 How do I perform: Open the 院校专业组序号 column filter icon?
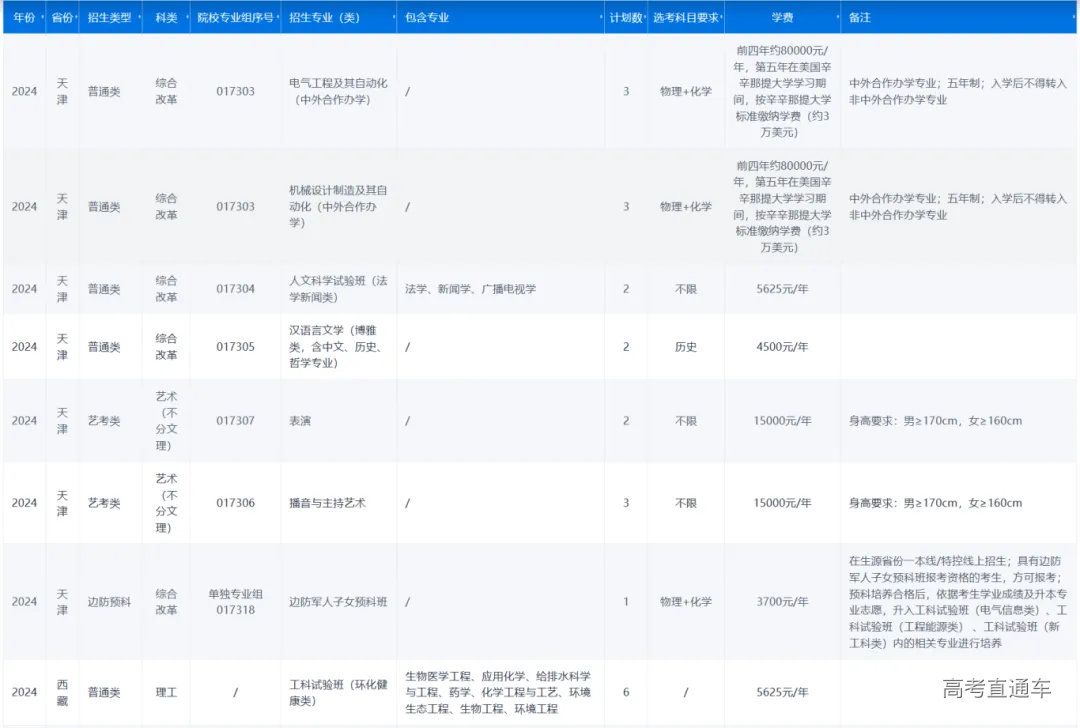[278, 17]
